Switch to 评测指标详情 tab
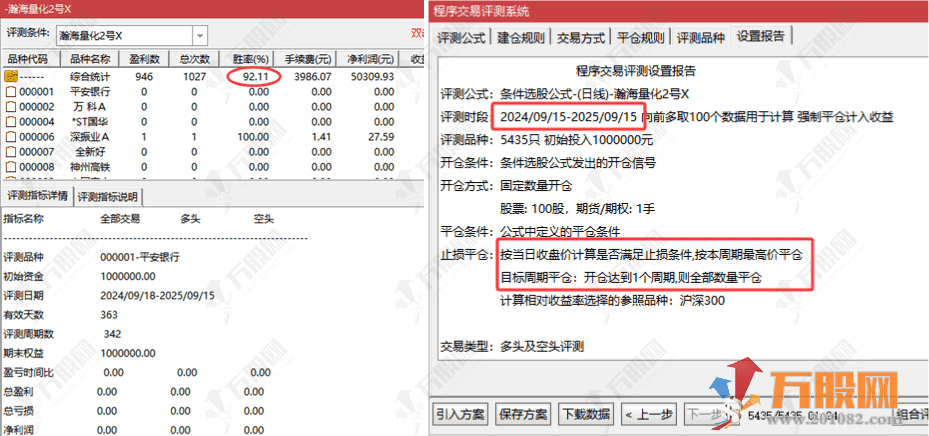929x436 pixels. [x=37, y=196]
